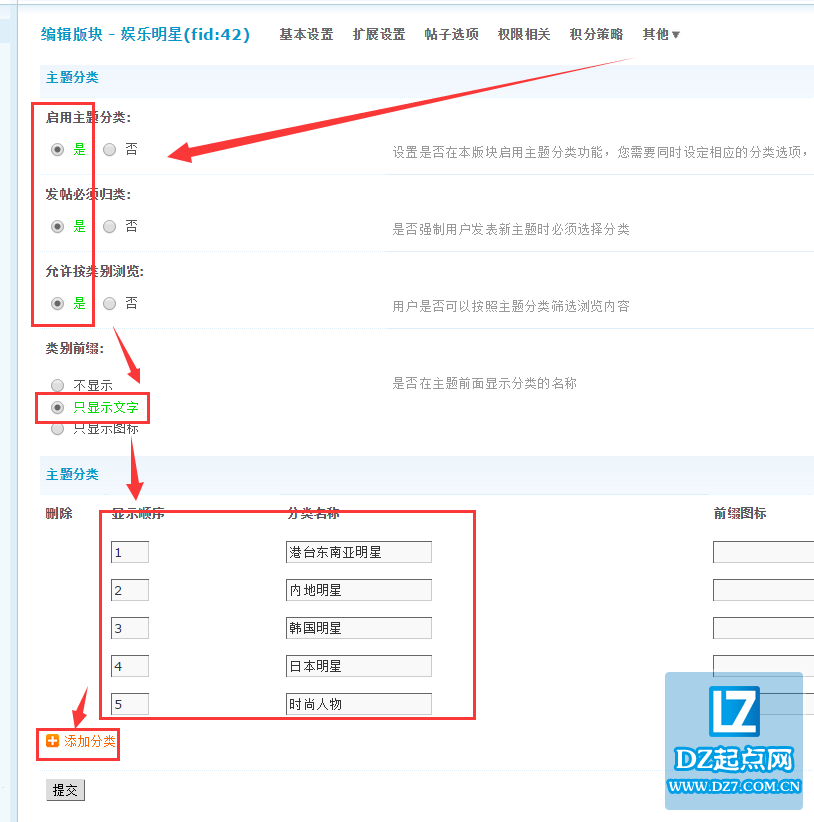Click the 前缀图标 column header
This screenshot has width=814, height=822.
pos(740,513)
